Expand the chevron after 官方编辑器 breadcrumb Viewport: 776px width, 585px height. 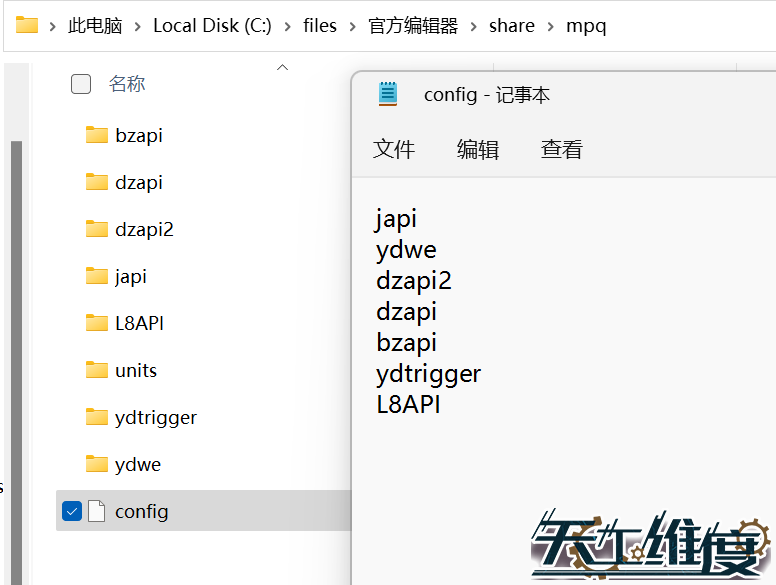(x=474, y=26)
